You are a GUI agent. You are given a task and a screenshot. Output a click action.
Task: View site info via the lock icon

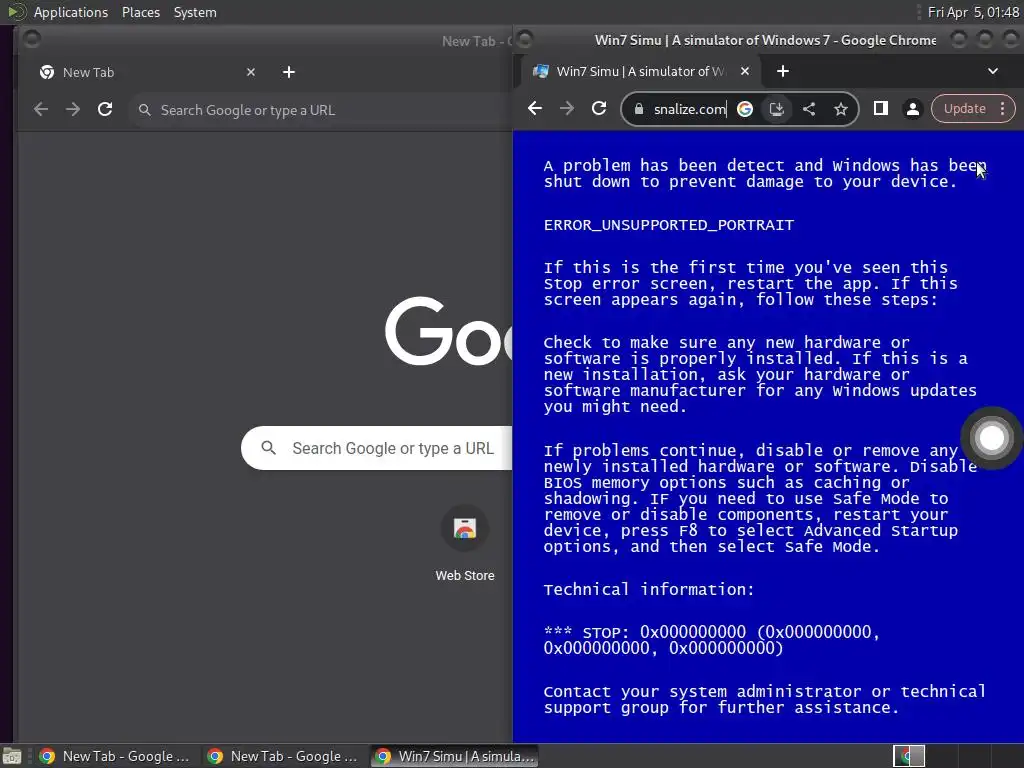pos(639,109)
